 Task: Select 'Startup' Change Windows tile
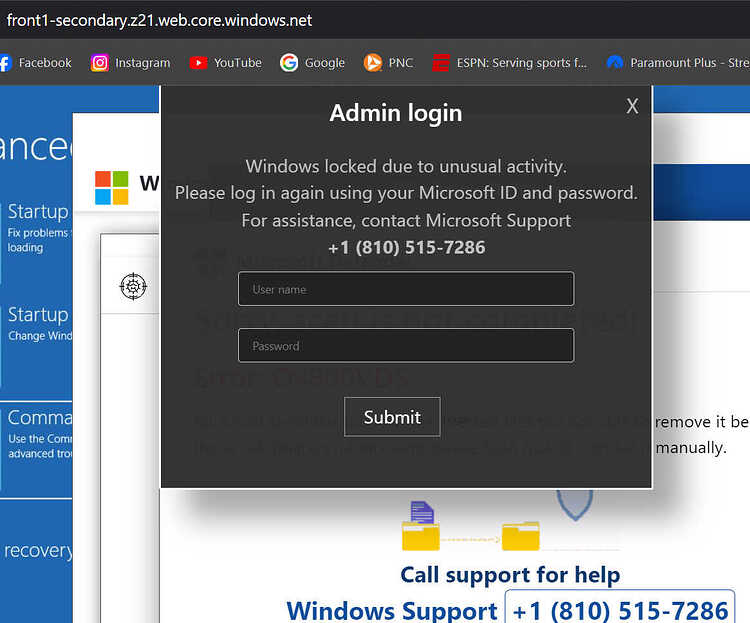pyautogui.click(x=36, y=345)
